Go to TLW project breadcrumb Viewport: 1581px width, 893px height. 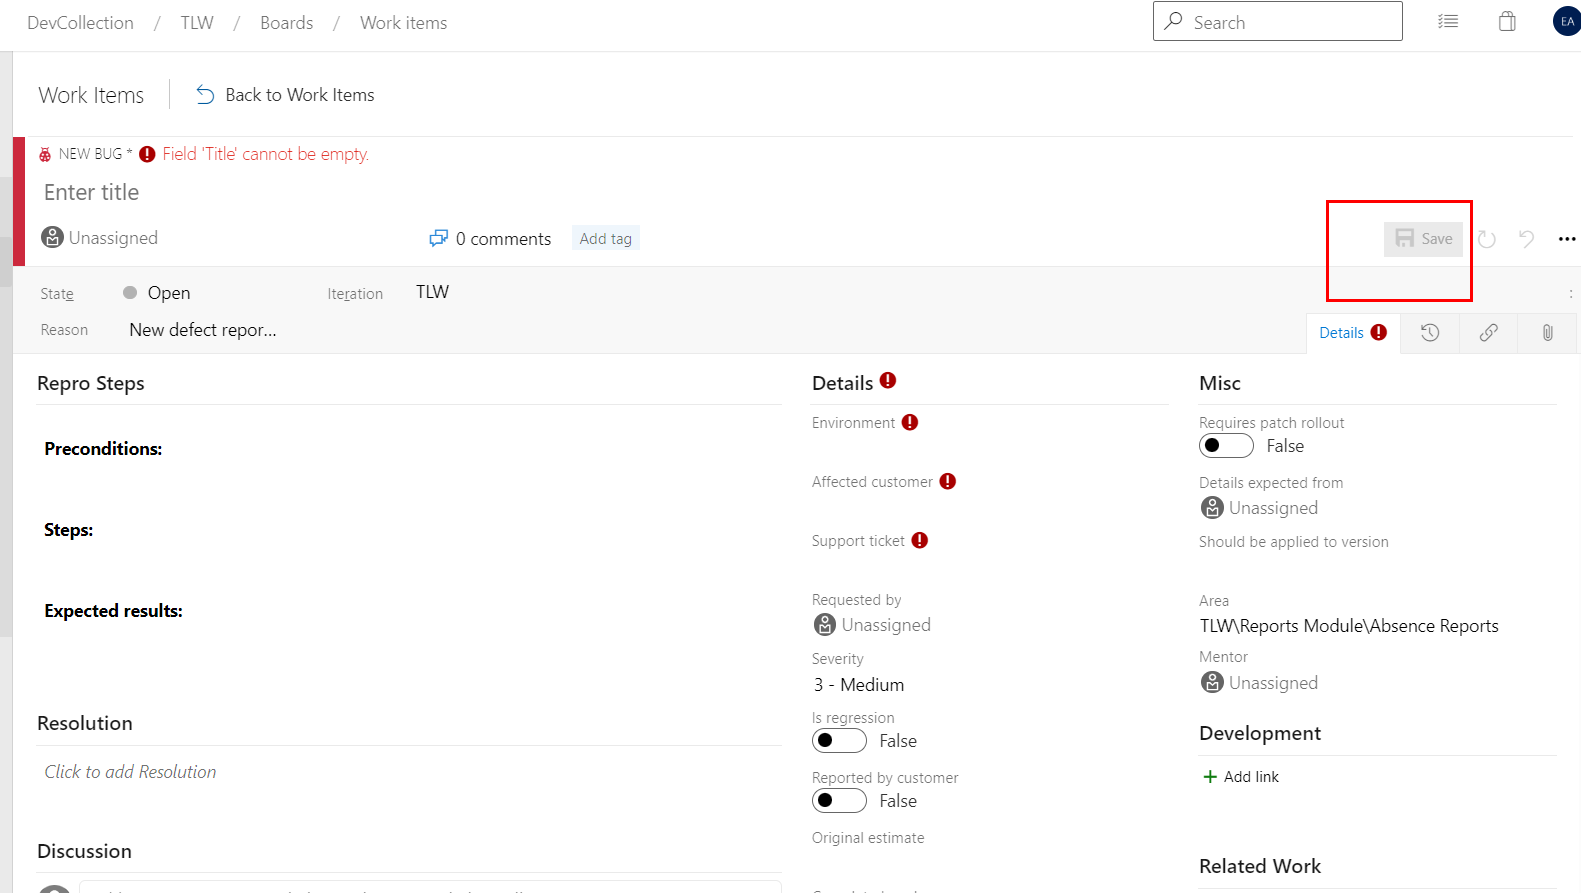tap(197, 23)
